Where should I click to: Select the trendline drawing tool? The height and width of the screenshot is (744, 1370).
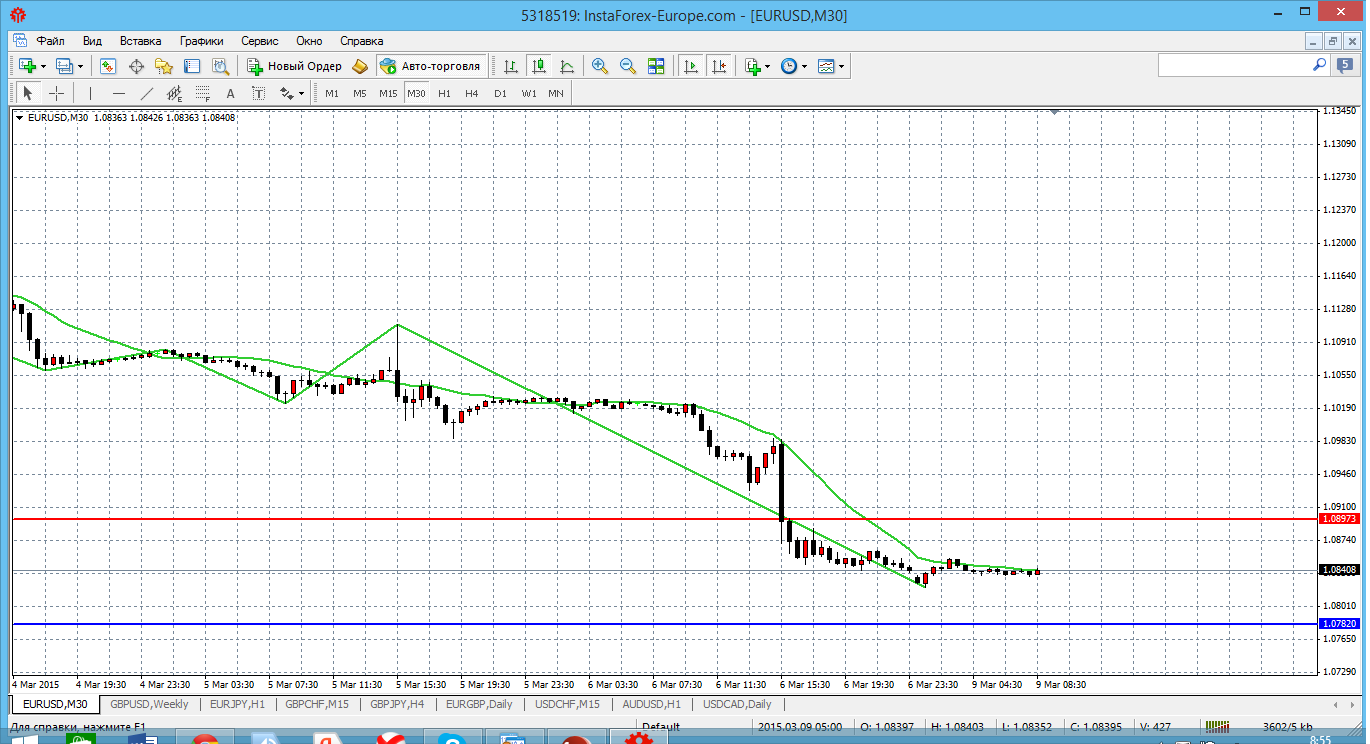pos(147,93)
